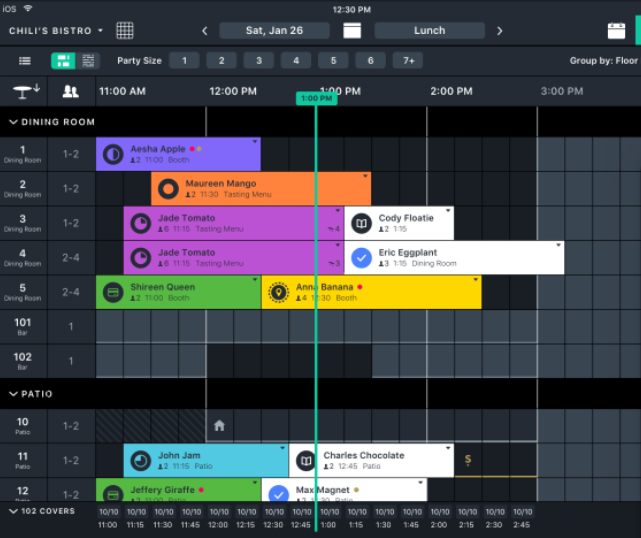Click Eric Eggplant blue checkmark icon
Screen dimensions: 641x538
361,258
